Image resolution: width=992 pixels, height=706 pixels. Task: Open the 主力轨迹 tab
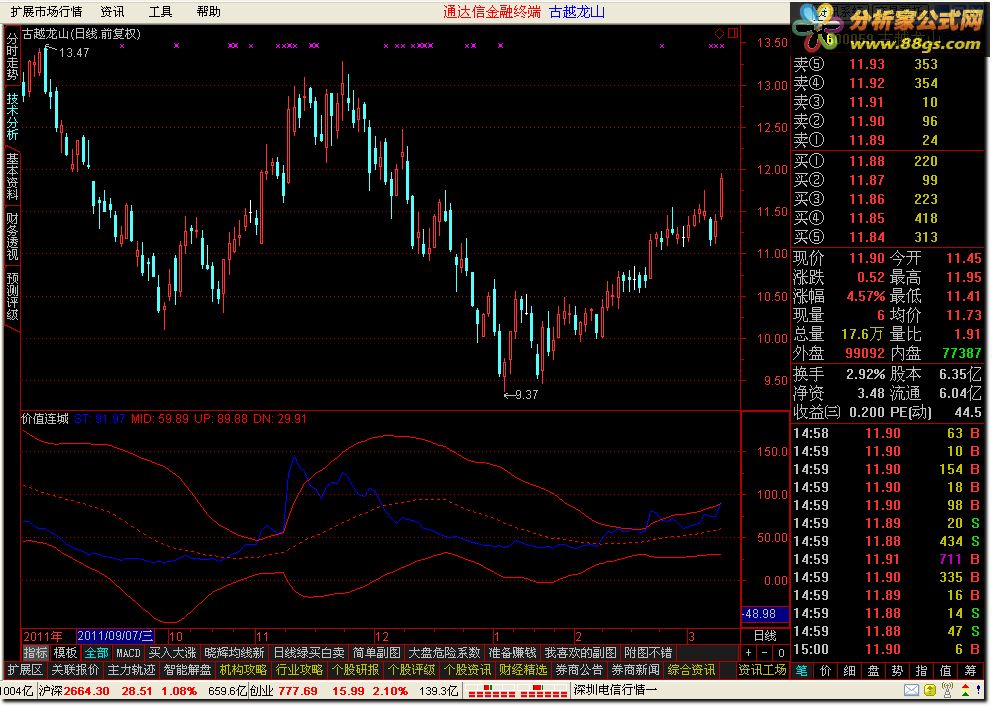(x=131, y=670)
